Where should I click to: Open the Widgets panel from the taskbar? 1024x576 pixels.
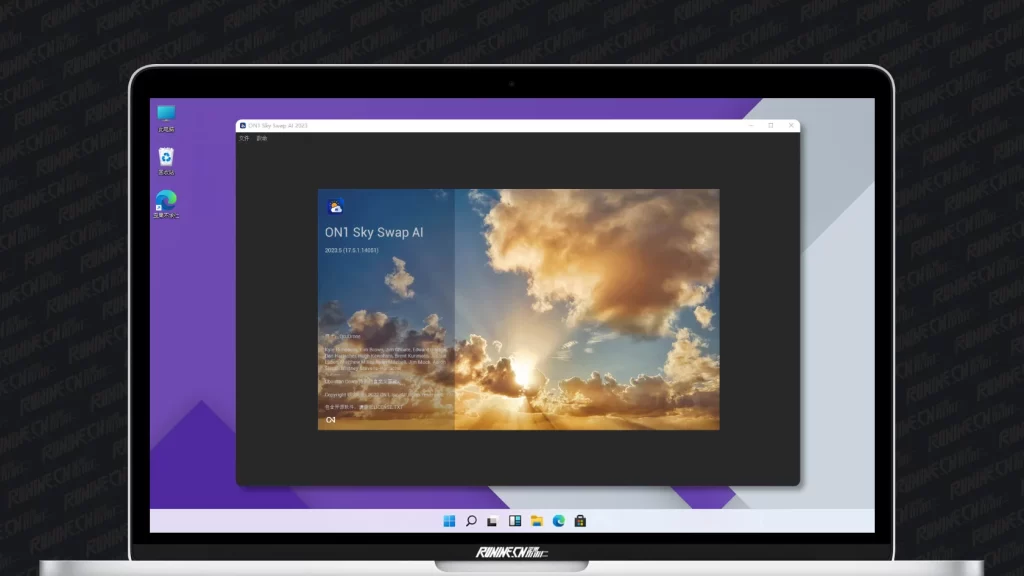(515, 521)
